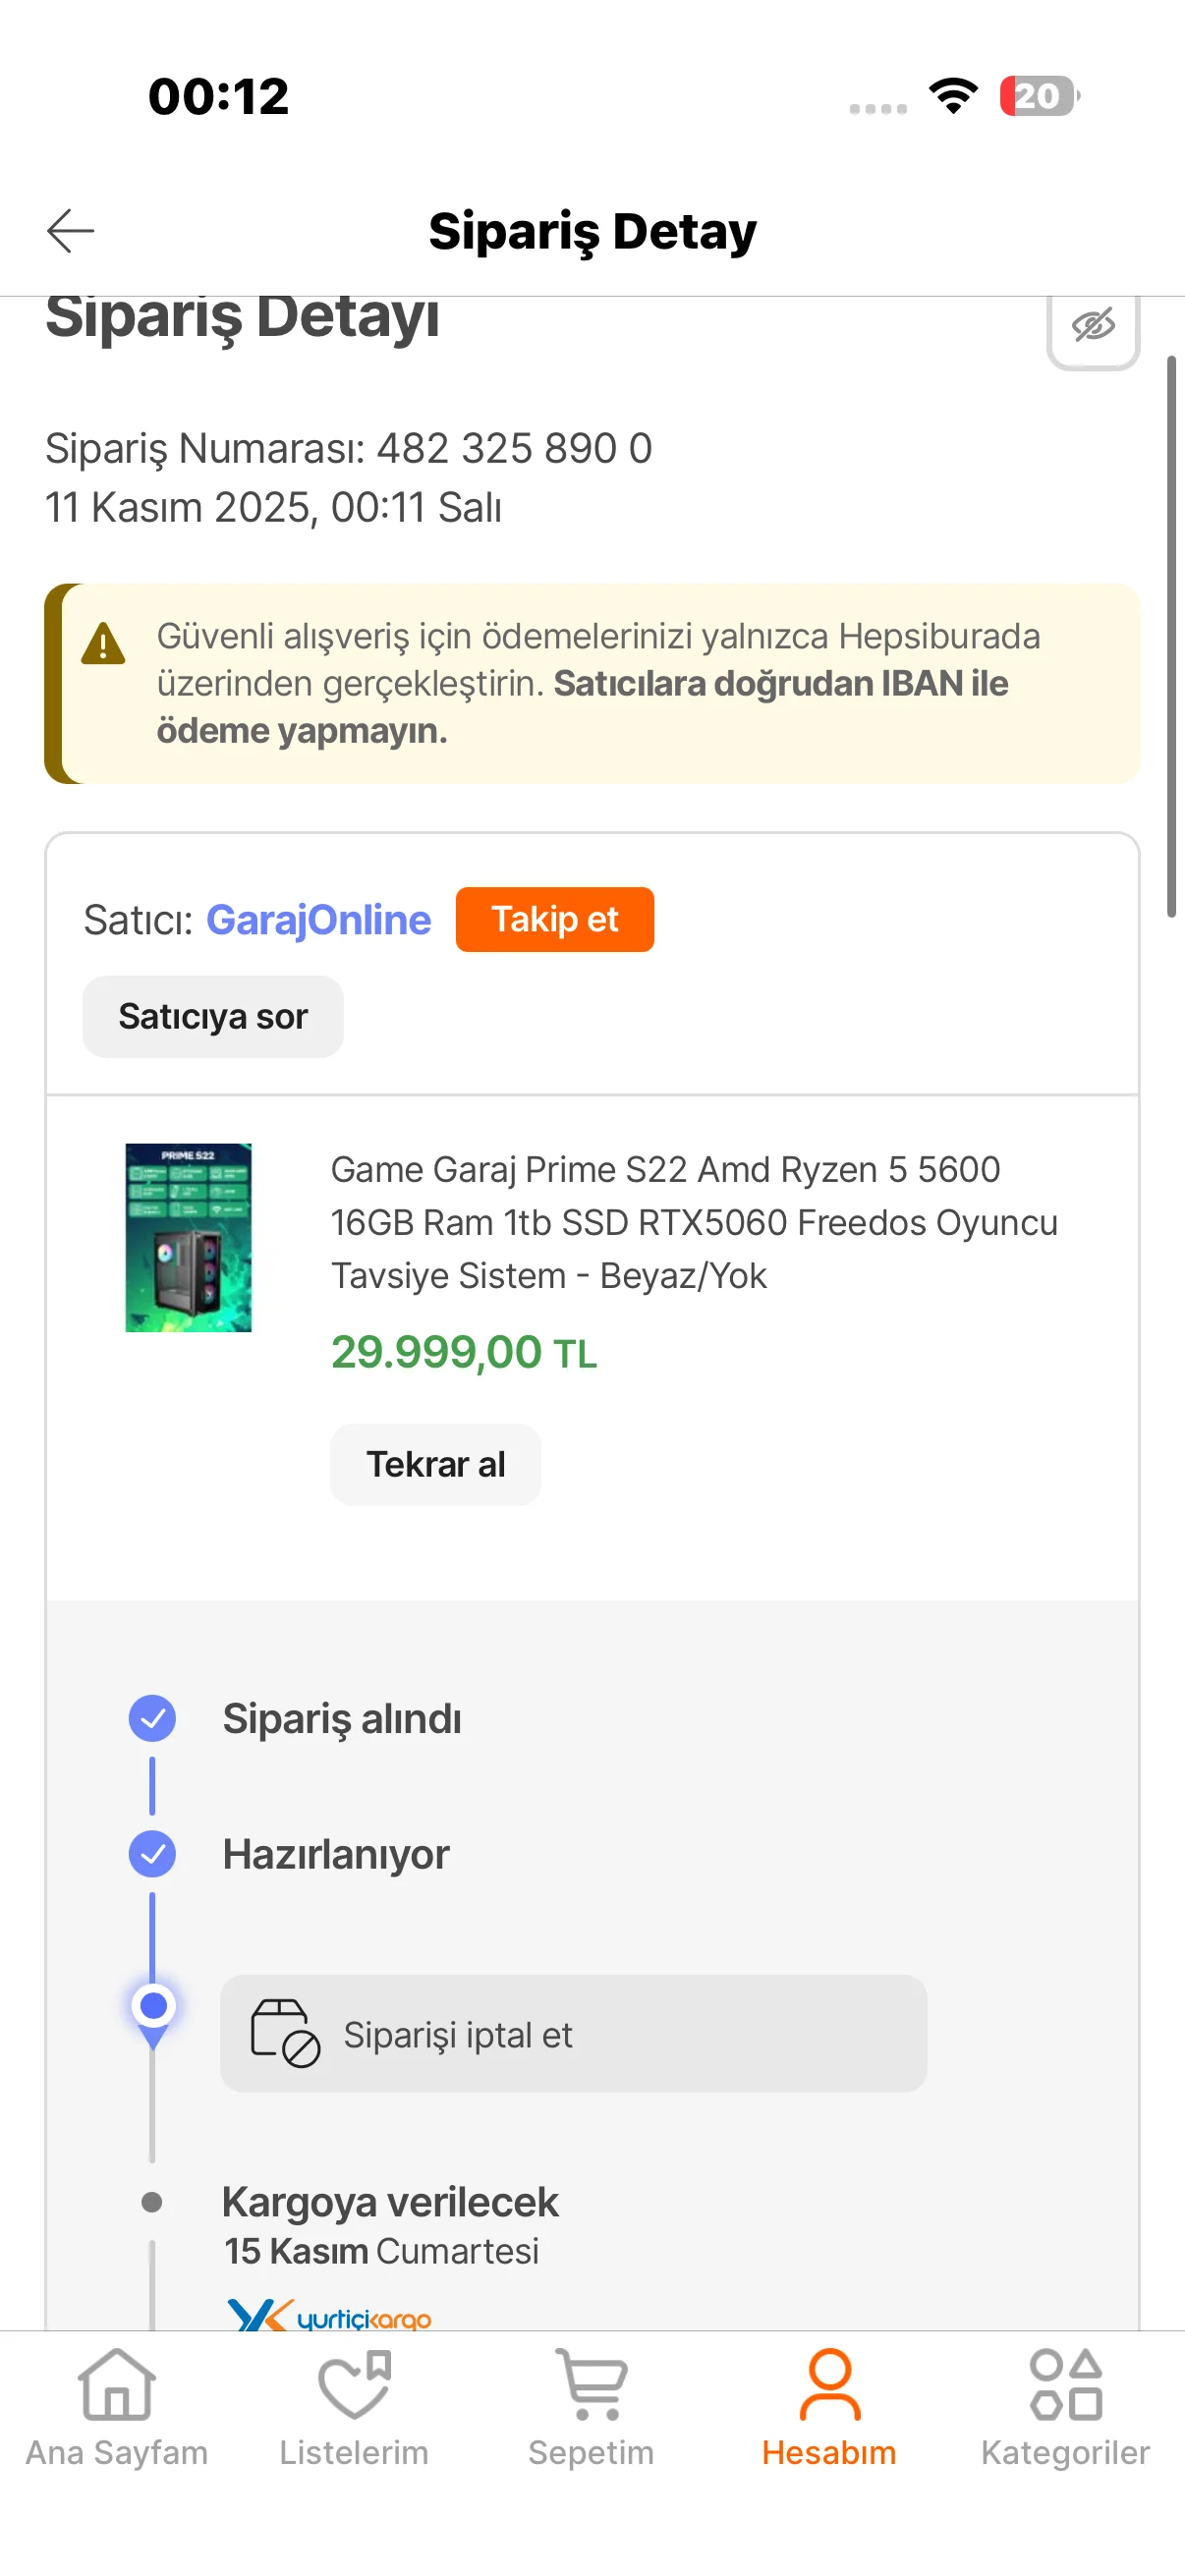
Task: Open the GarajOnline seller page
Action: pos(318,920)
